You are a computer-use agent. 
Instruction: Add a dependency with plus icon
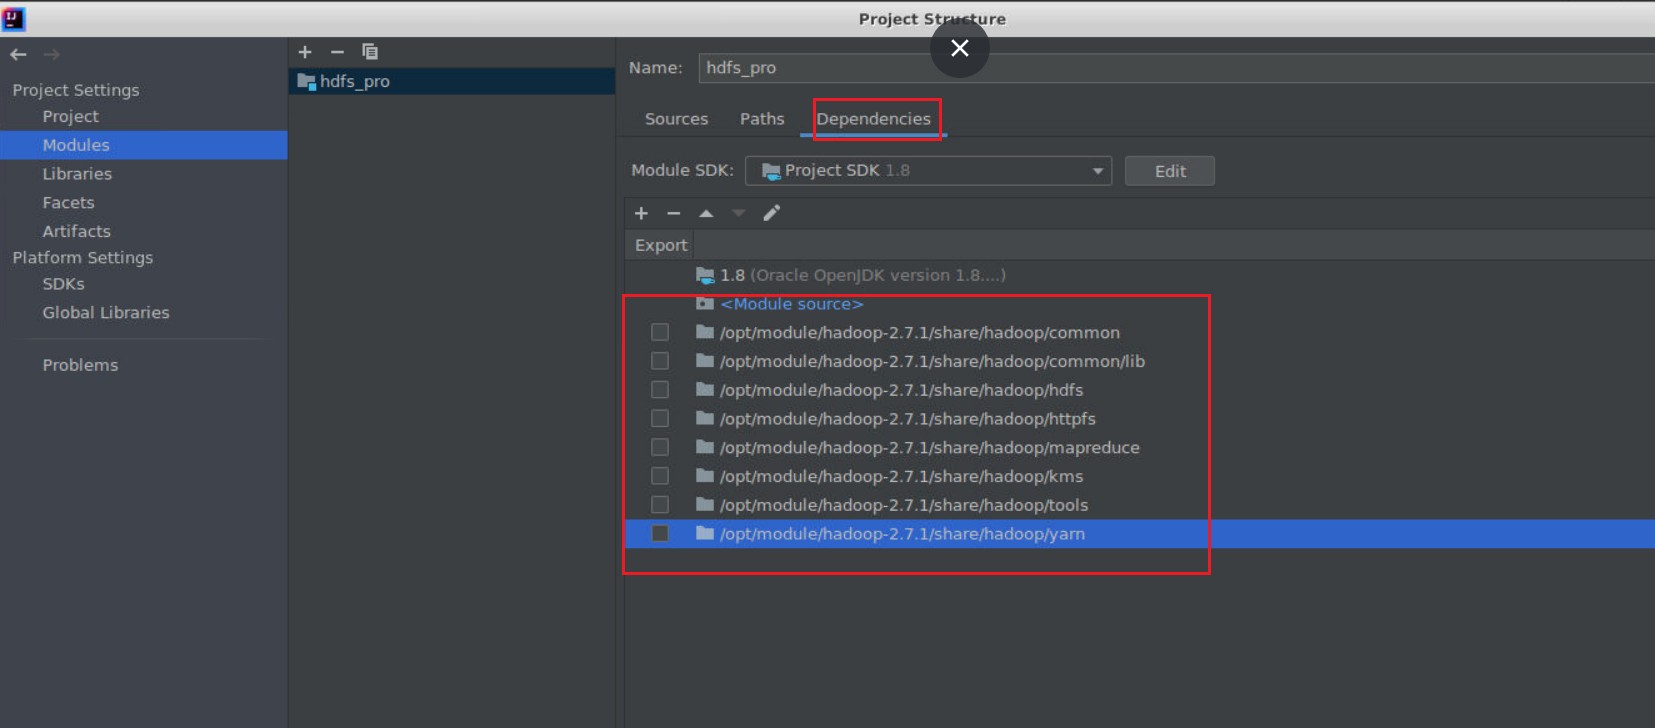pyautogui.click(x=641, y=213)
